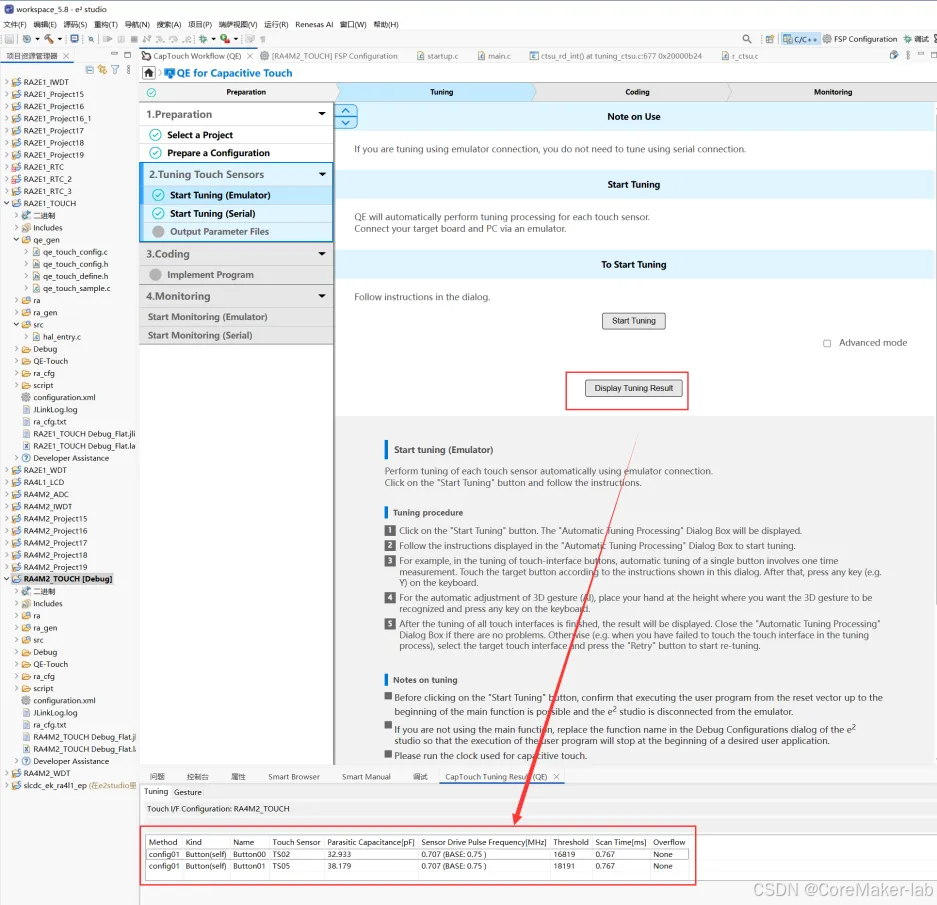Select Prepare a Configuration item
This screenshot has height=905, width=937.
tap(236, 153)
